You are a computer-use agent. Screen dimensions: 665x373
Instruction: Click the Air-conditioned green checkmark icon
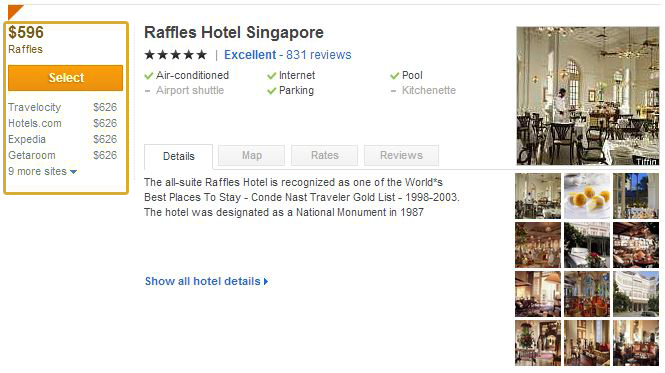tap(148, 76)
